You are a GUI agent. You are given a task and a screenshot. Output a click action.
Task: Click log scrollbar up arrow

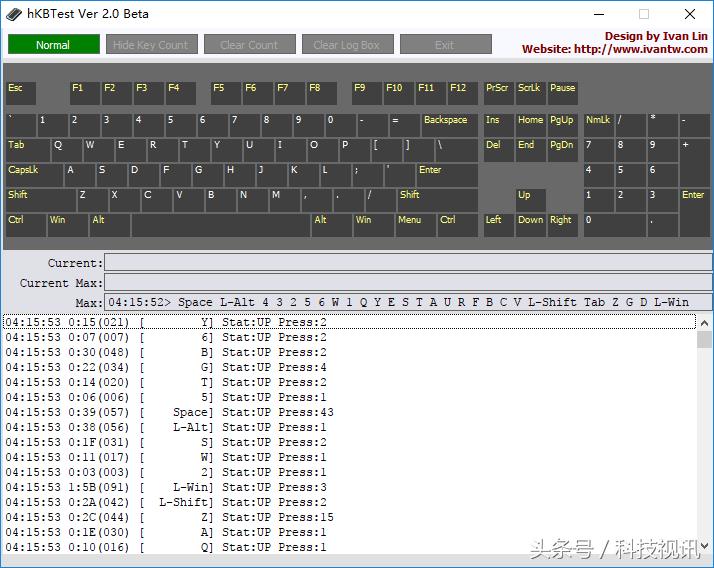704,323
